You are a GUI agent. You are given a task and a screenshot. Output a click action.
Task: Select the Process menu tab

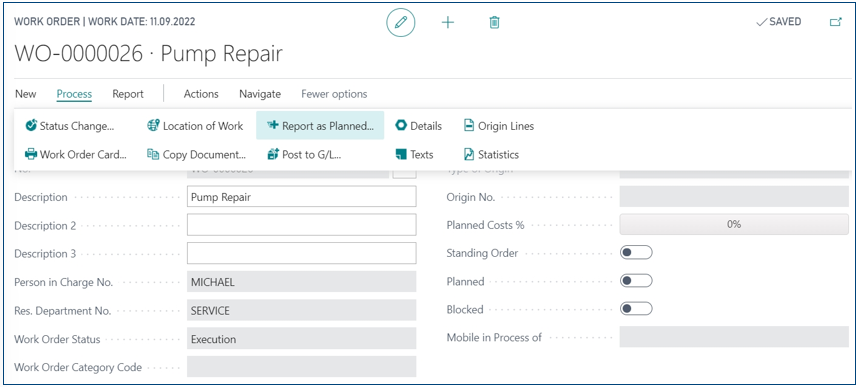tap(74, 94)
